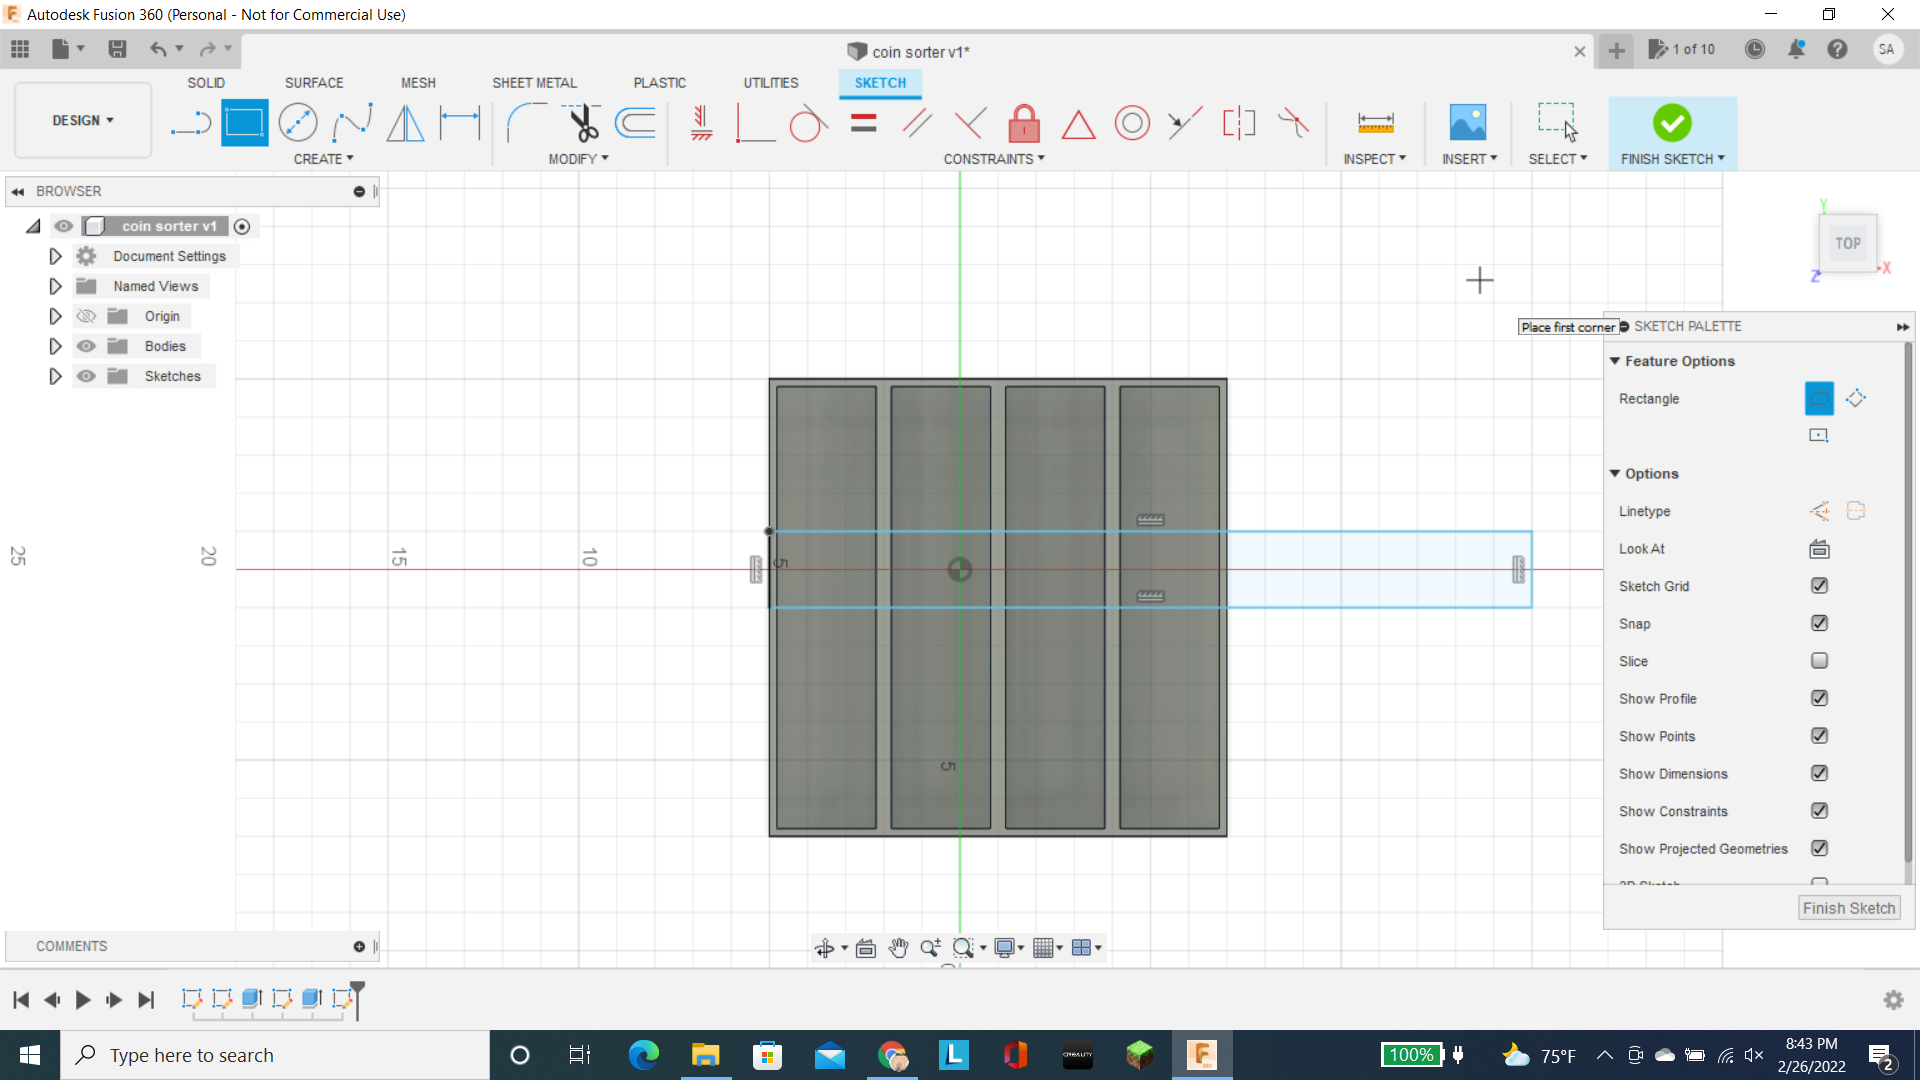
Task: Disable the Sketch Grid checkbox
Action: pyautogui.click(x=1819, y=586)
